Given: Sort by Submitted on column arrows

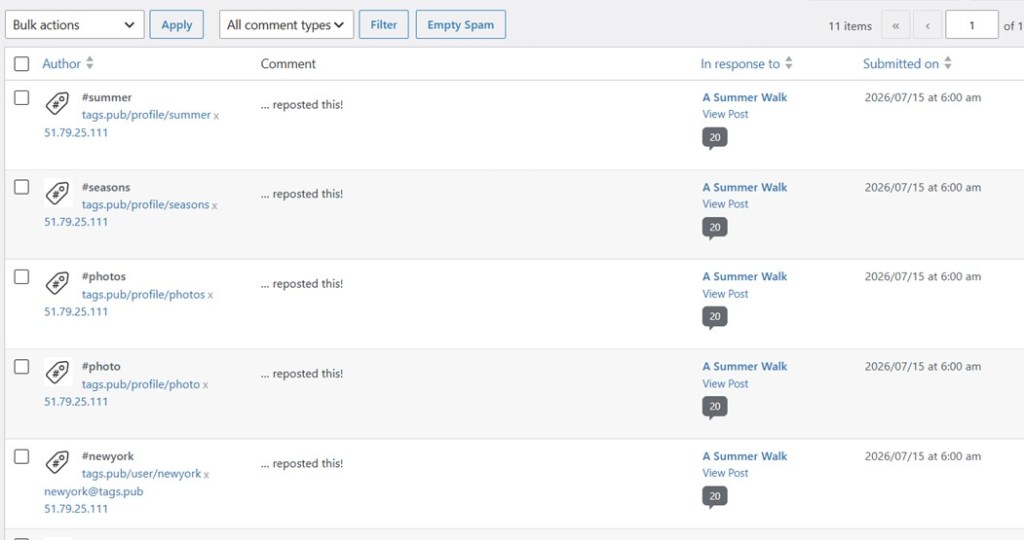Looking at the screenshot, I should (x=948, y=63).
